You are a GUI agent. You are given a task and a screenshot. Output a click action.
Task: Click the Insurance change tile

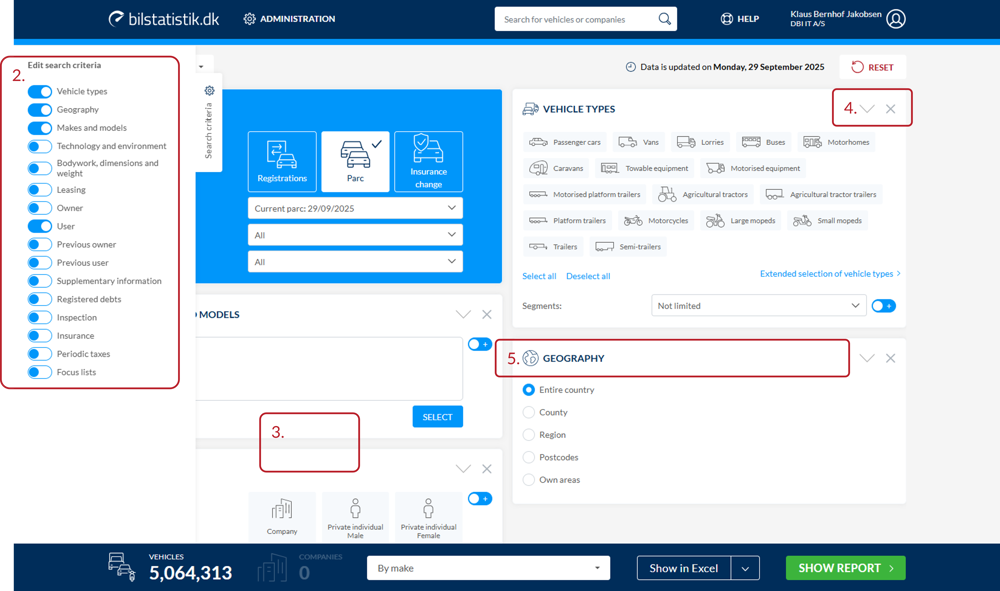pos(428,161)
